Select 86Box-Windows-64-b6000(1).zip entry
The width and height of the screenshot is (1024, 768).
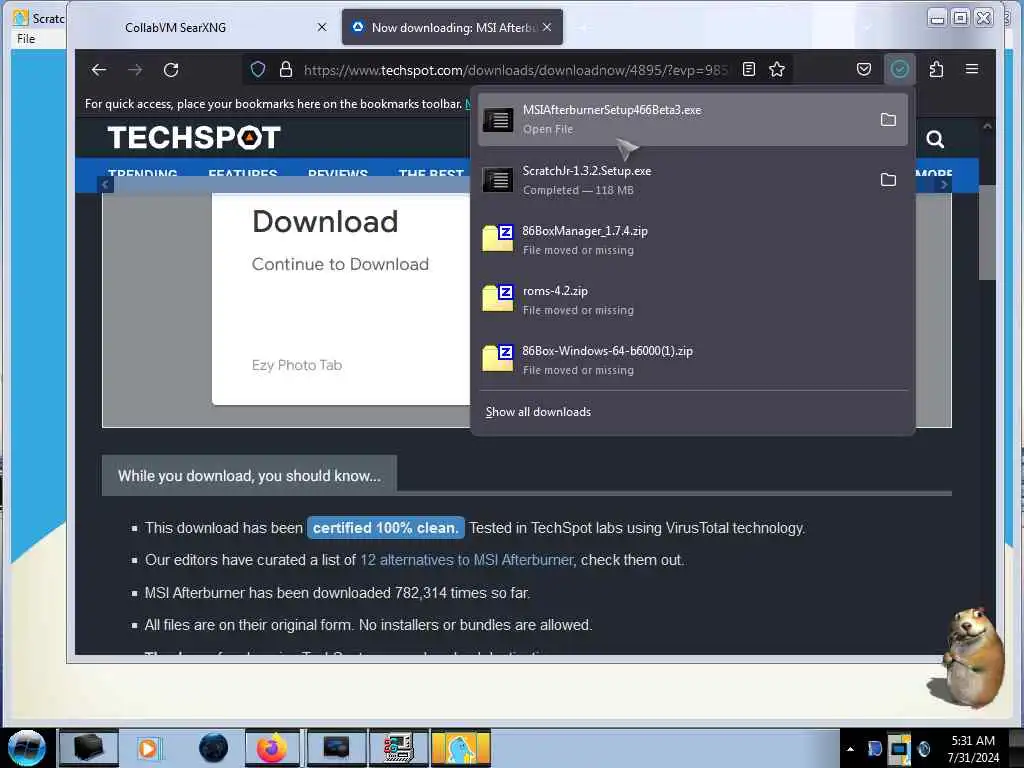click(x=692, y=360)
